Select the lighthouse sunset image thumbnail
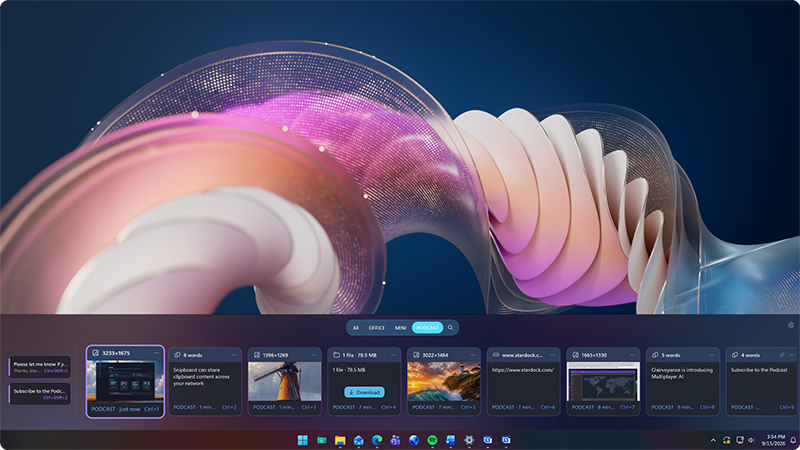 point(444,382)
